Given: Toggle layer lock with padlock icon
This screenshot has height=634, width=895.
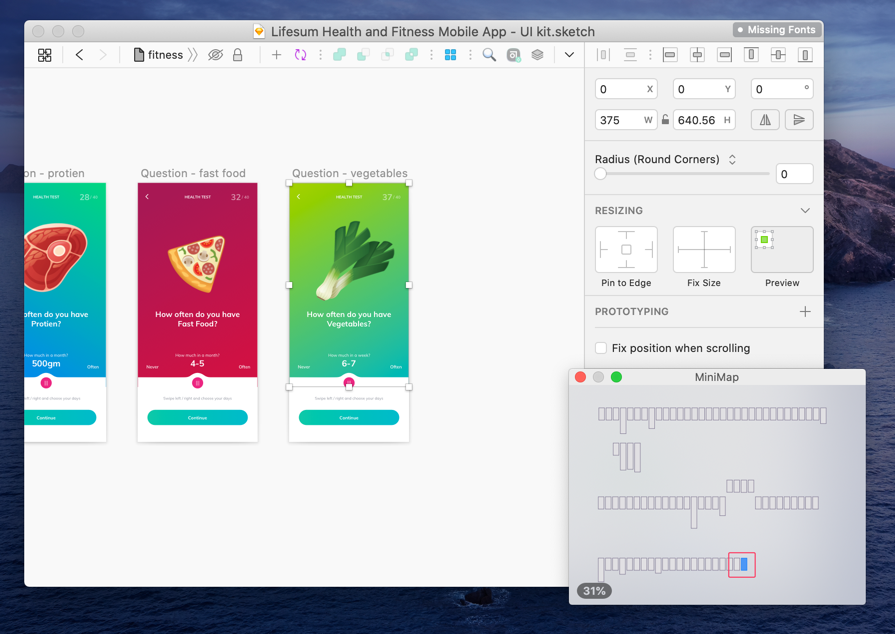Looking at the screenshot, I should pos(237,55).
